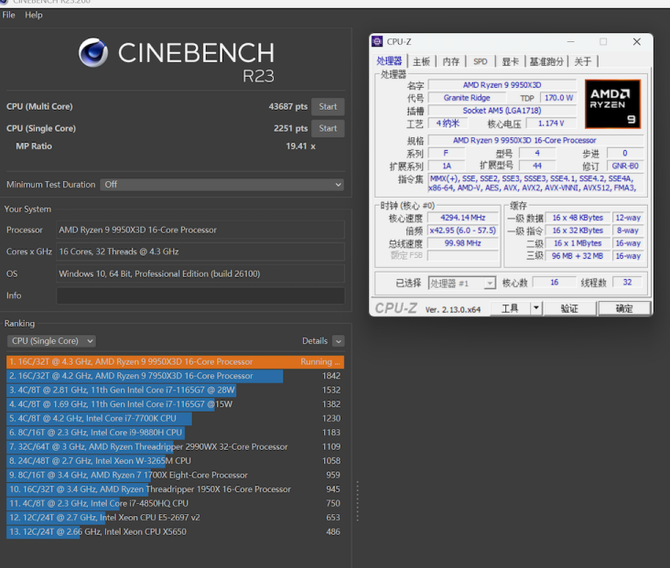670x568 pixels.
Task: Open the Help menu in Cinebench
Action: [x=34, y=15]
